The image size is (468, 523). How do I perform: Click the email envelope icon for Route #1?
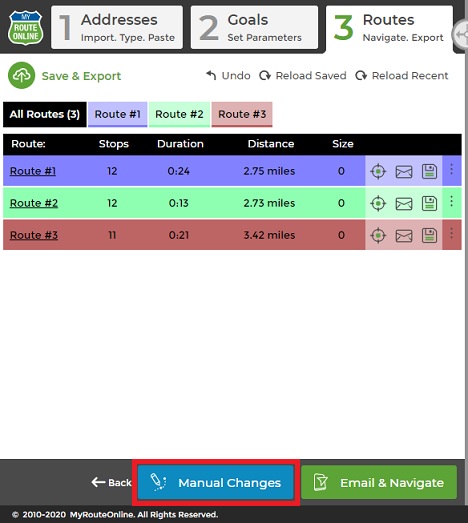[x=404, y=172]
